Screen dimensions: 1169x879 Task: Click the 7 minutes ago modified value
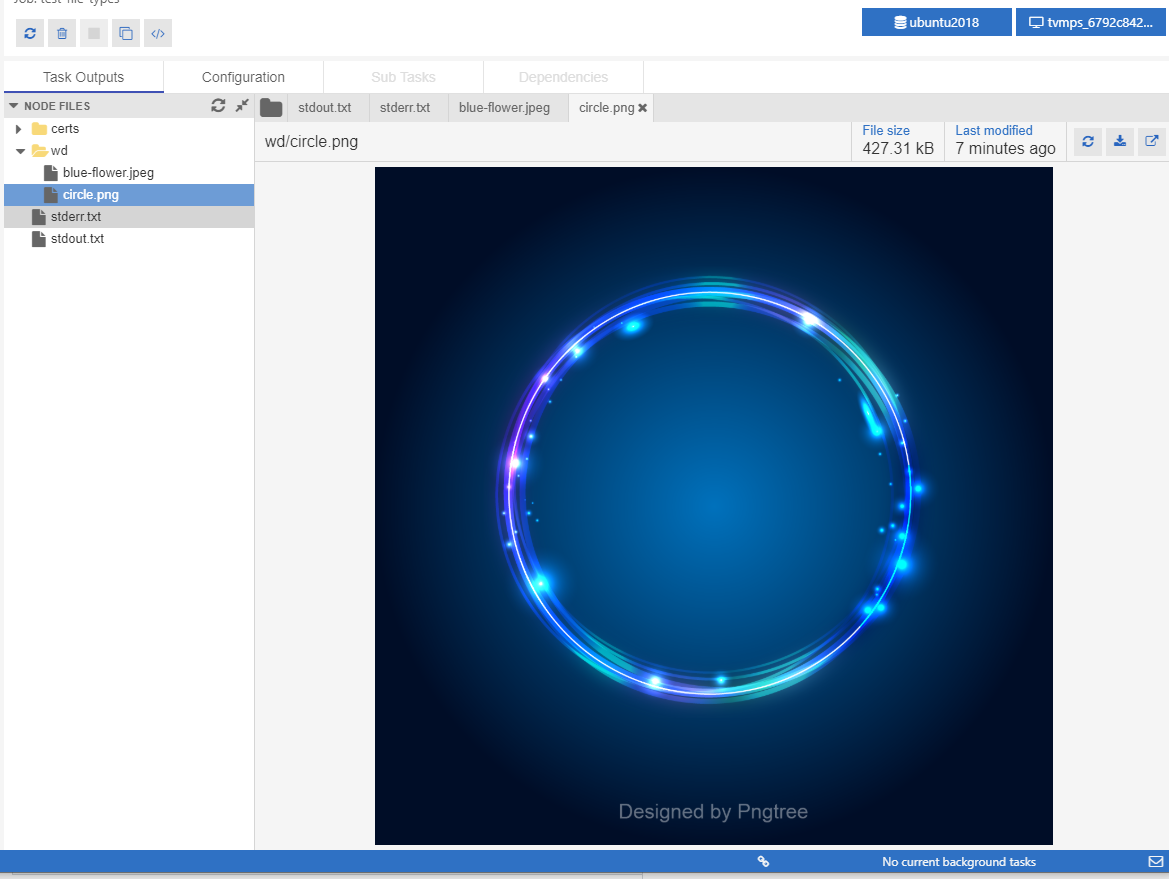click(1005, 148)
